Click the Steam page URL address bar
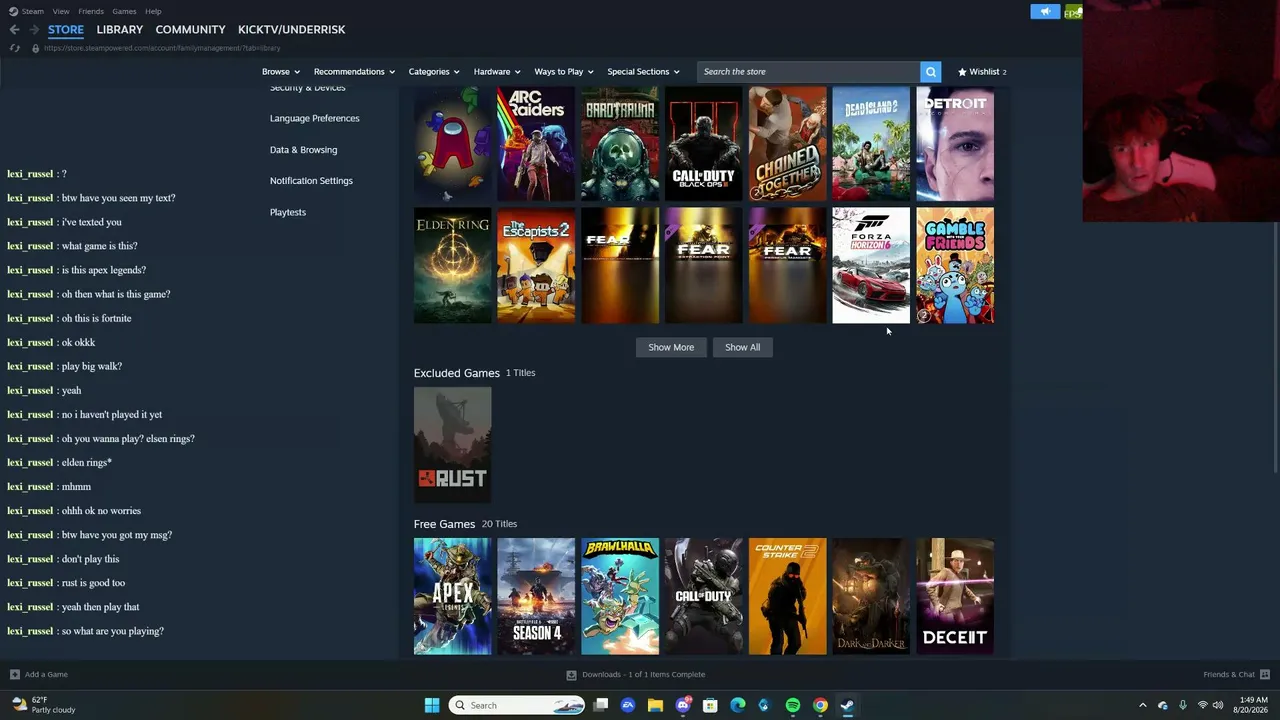The image size is (1280, 720). [x=162, y=48]
